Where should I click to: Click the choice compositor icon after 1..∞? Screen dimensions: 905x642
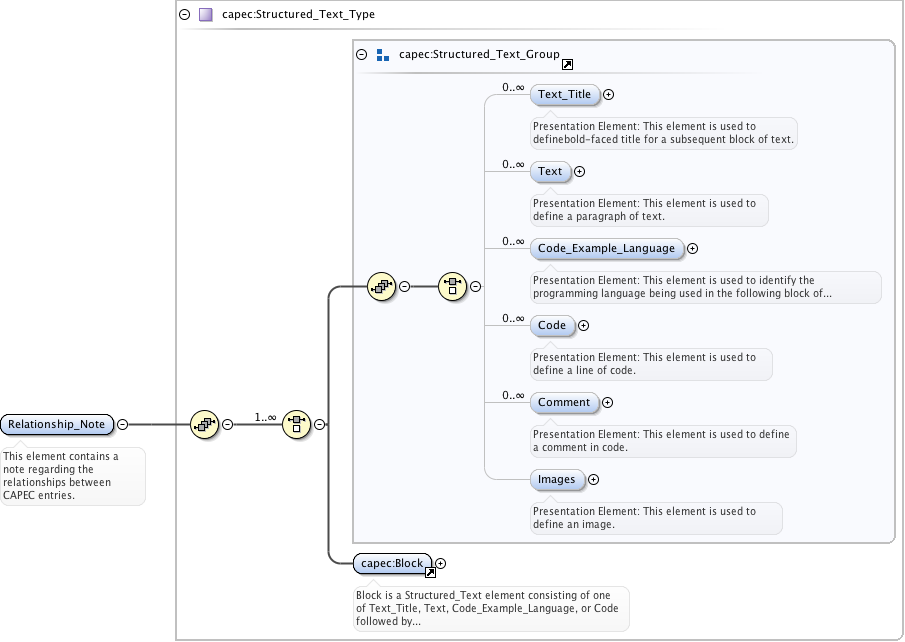(x=296, y=424)
